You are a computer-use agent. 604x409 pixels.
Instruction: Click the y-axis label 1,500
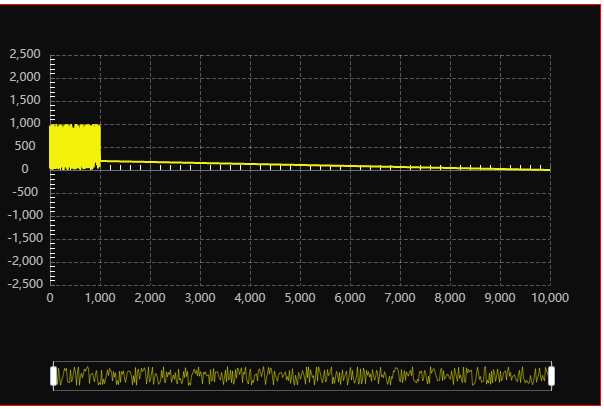[25, 100]
